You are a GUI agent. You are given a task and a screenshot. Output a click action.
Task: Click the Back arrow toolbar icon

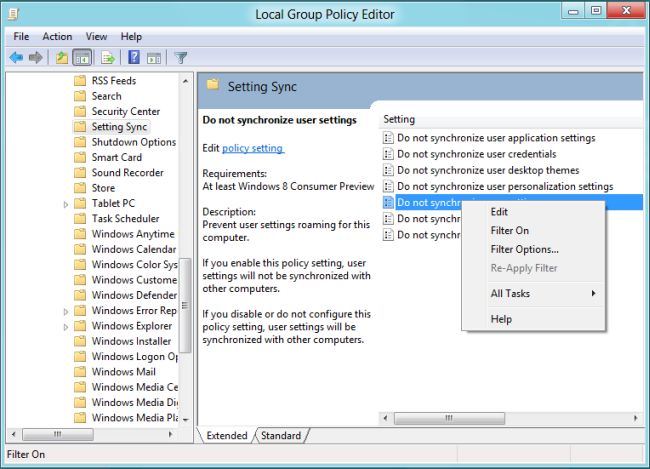coord(16,57)
